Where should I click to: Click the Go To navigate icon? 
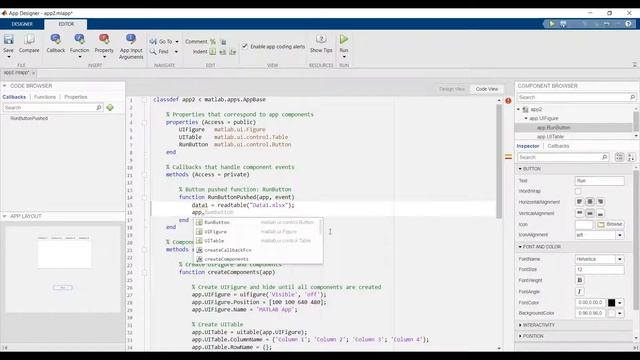tap(153, 41)
